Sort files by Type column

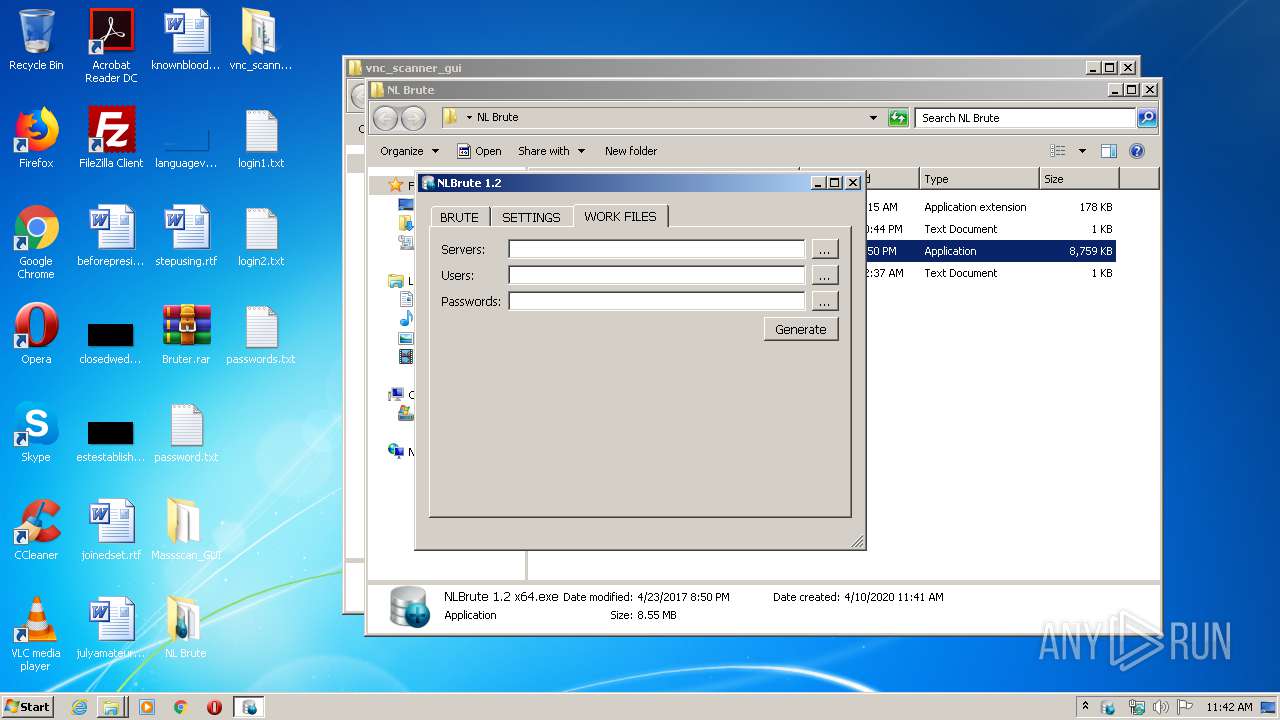[979, 179]
